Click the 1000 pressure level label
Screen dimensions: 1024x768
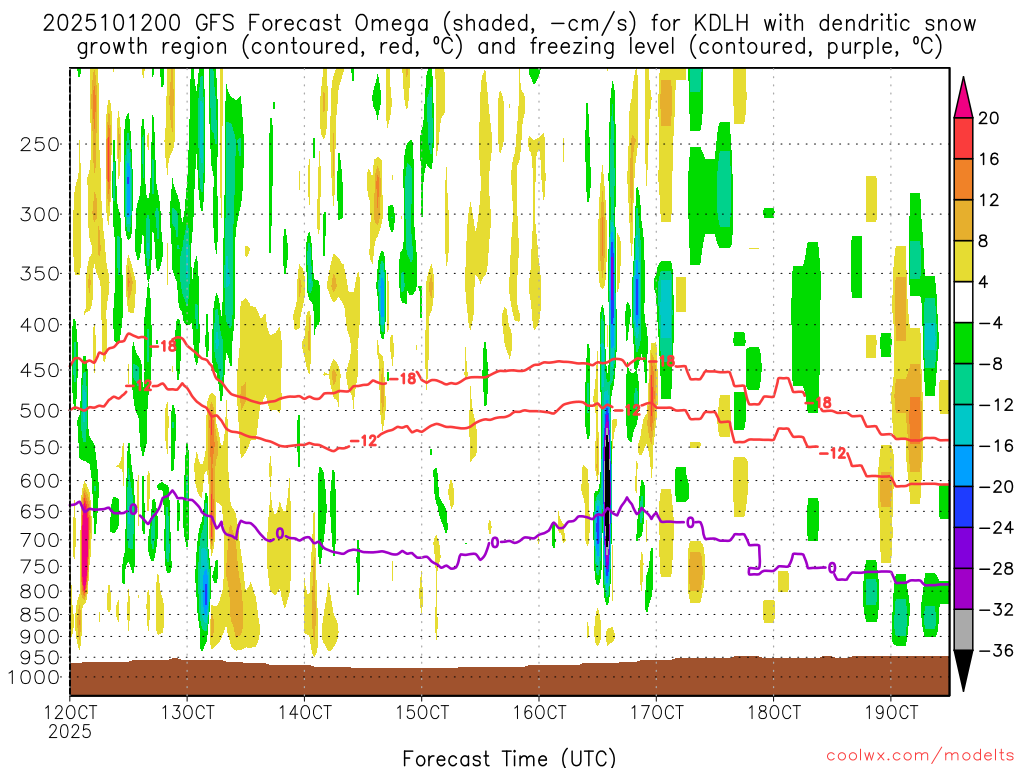pos(35,677)
